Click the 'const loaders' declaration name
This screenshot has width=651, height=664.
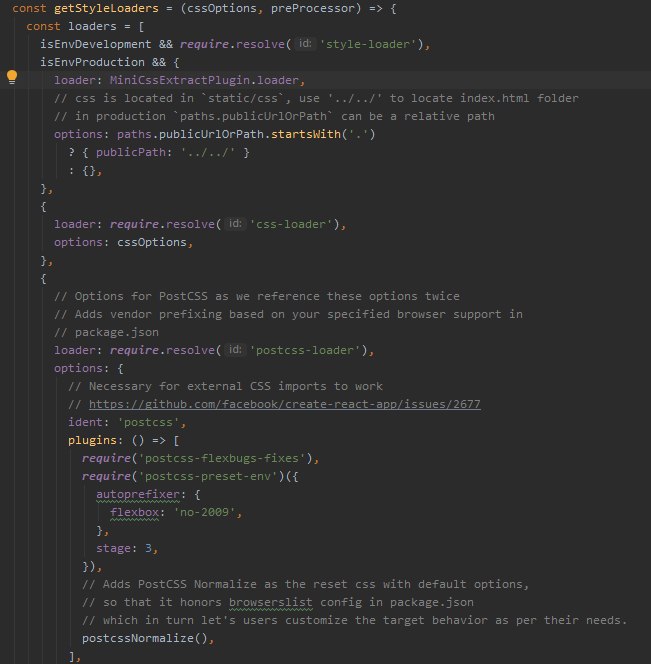pos(92,26)
